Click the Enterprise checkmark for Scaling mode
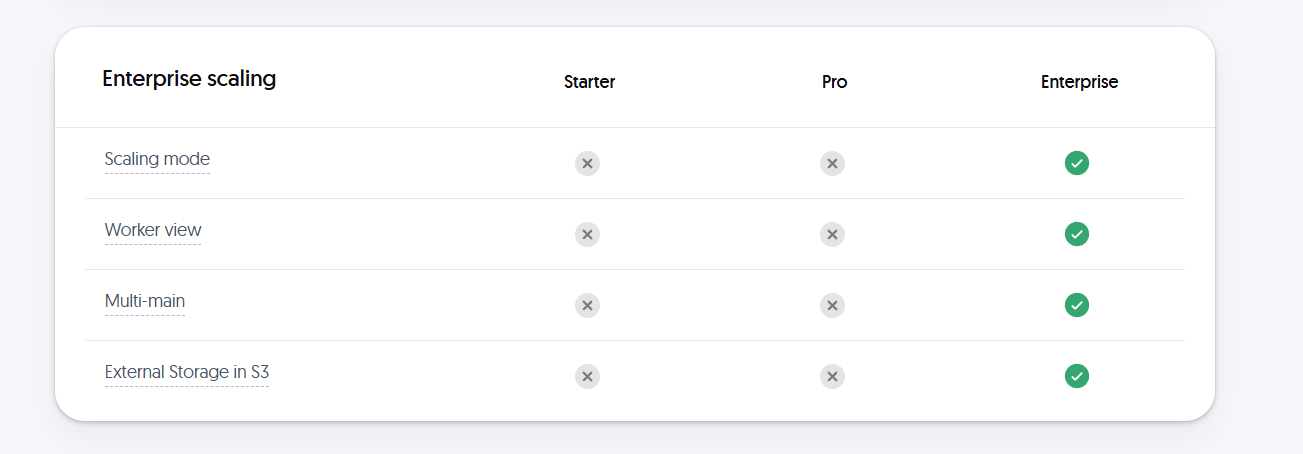The image size is (1303, 454). coord(1077,163)
